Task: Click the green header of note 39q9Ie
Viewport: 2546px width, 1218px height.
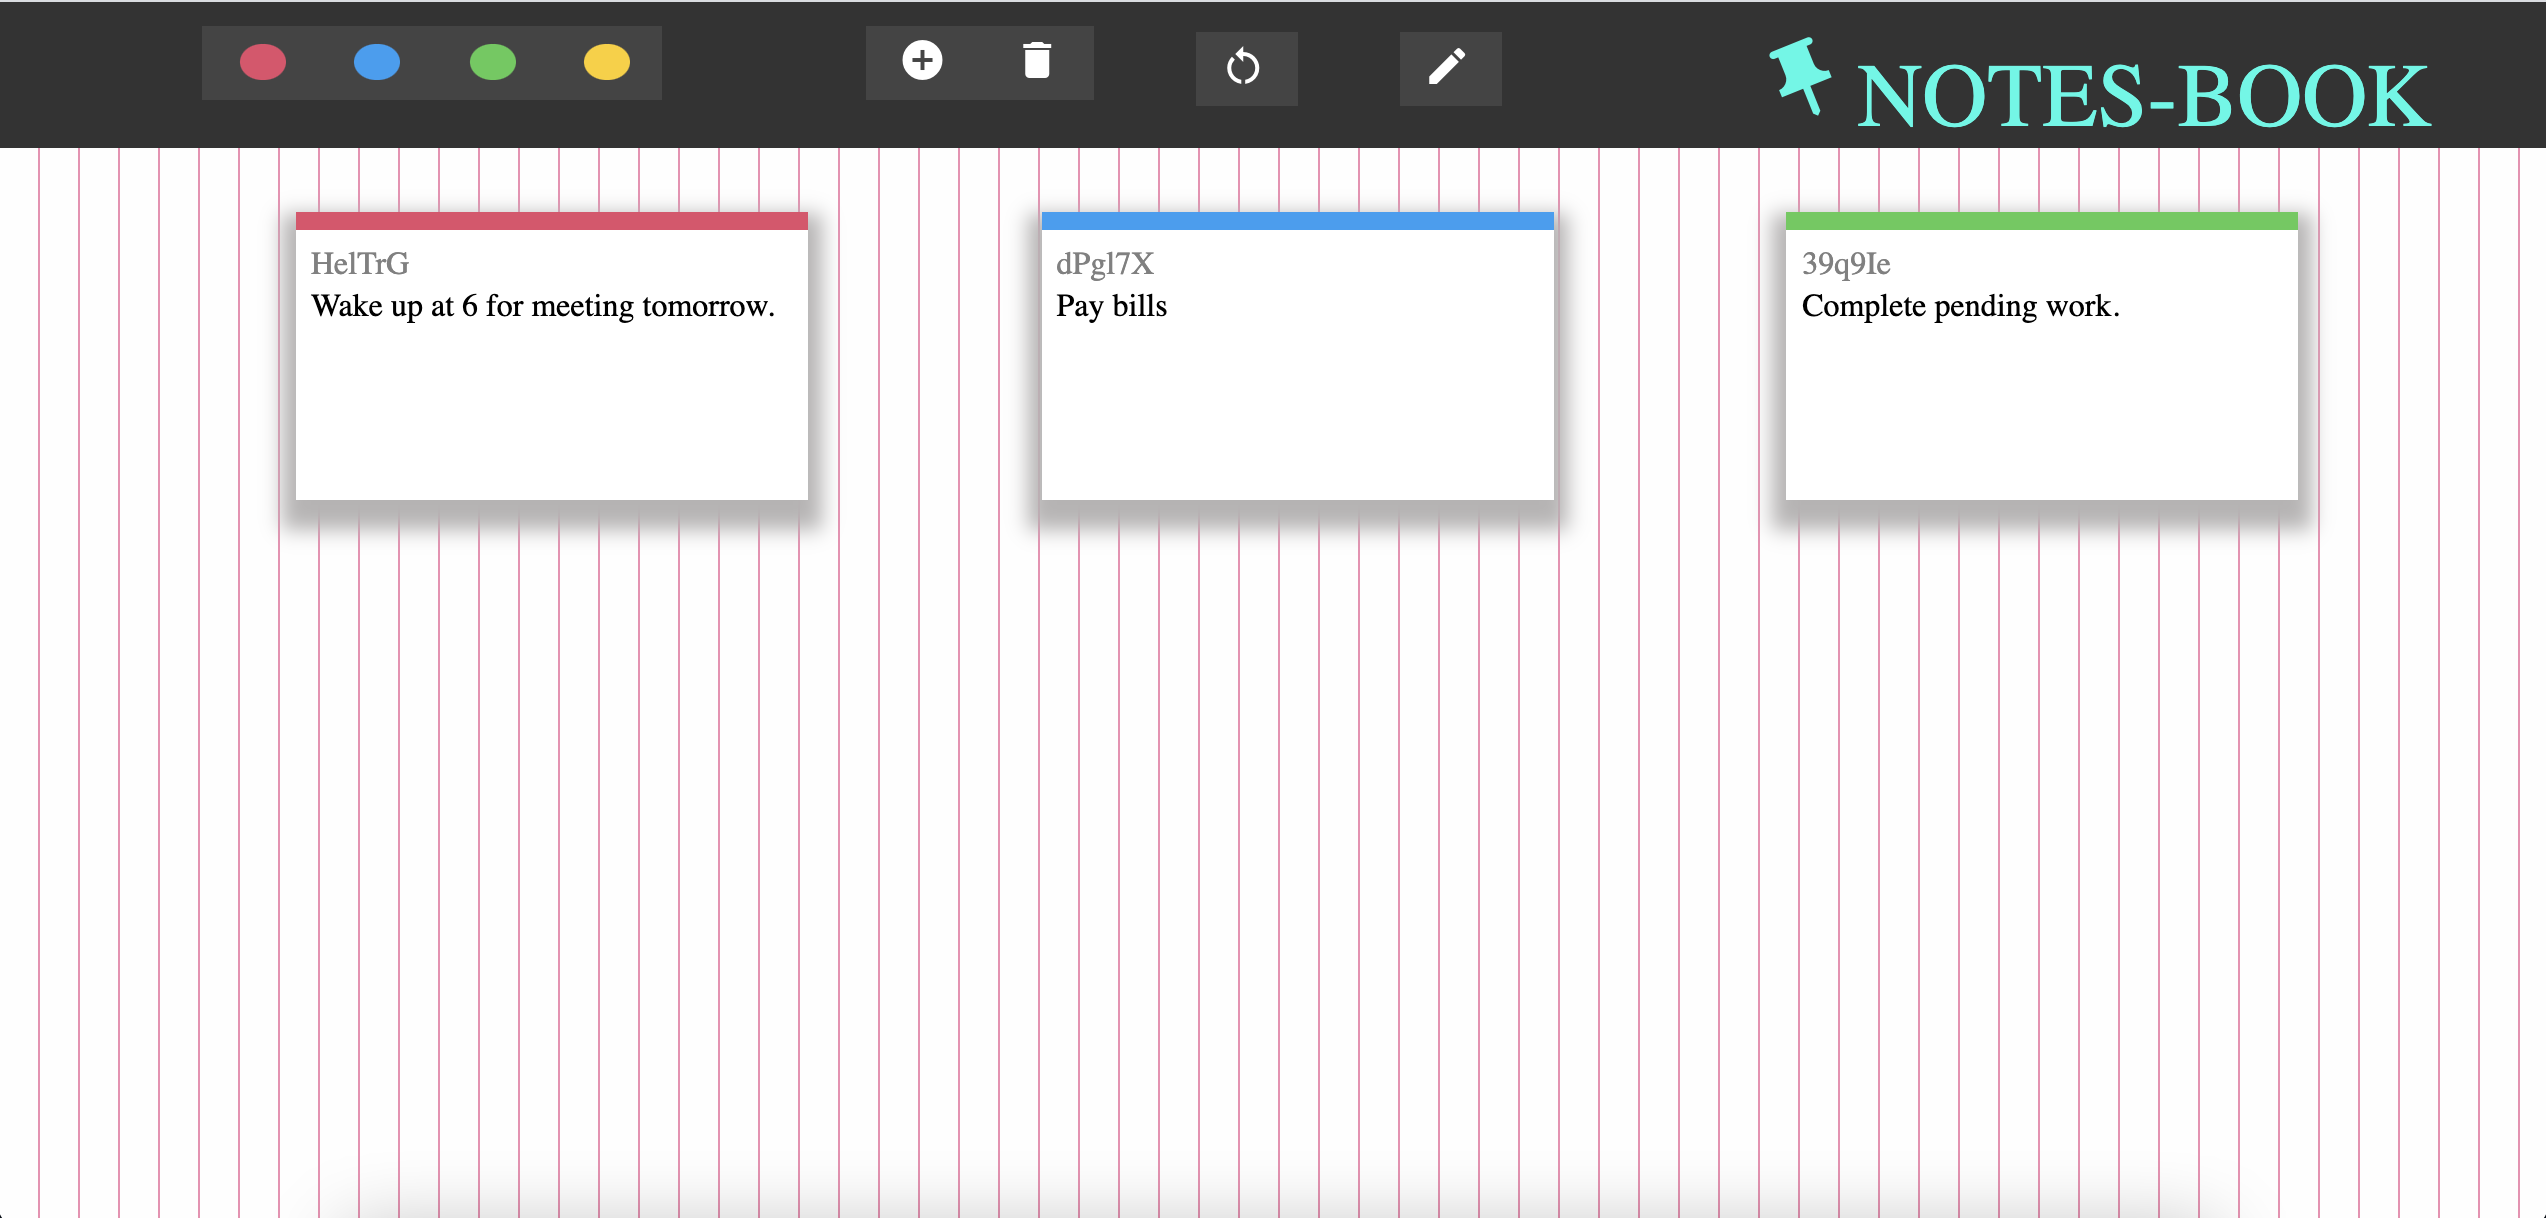Action: (x=2042, y=221)
